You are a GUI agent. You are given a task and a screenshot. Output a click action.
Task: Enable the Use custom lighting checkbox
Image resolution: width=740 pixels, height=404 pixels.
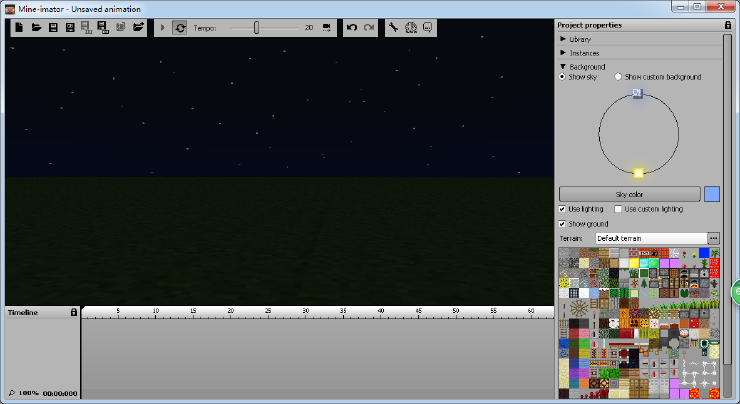click(x=618, y=209)
